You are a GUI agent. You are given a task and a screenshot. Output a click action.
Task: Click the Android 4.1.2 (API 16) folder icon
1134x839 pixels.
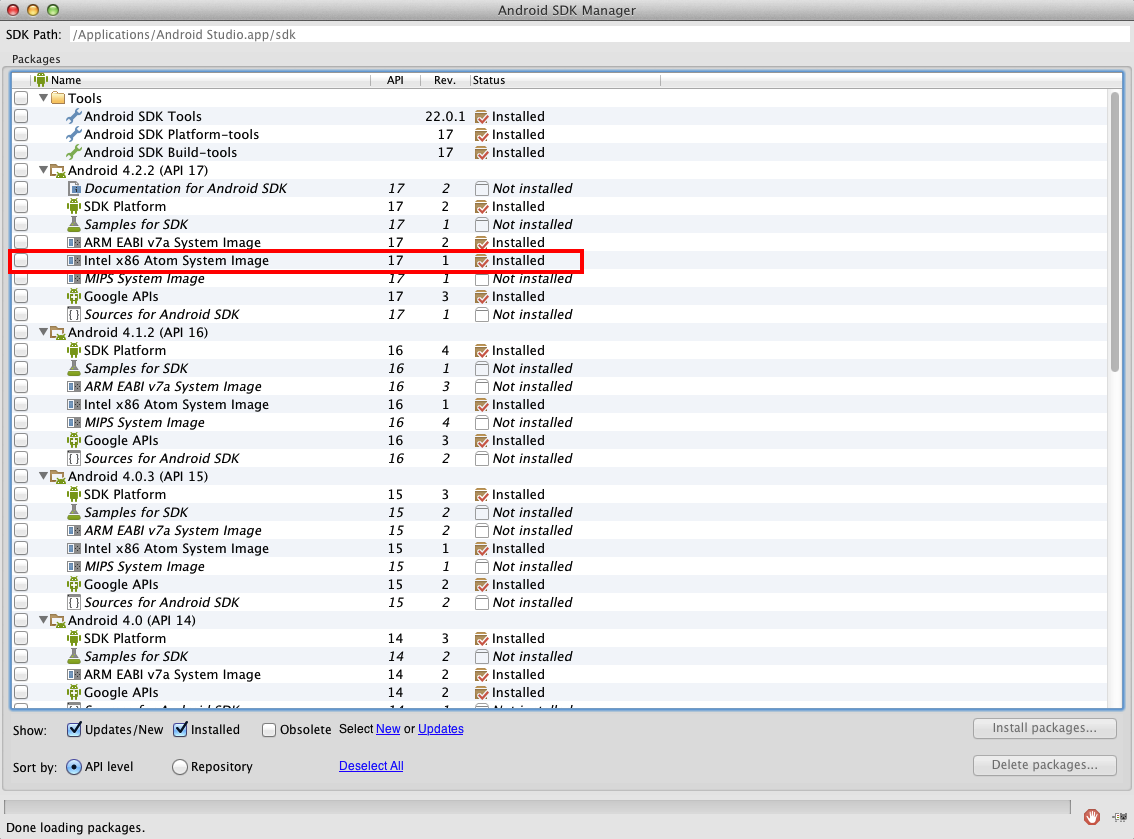[x=58, y=332]
